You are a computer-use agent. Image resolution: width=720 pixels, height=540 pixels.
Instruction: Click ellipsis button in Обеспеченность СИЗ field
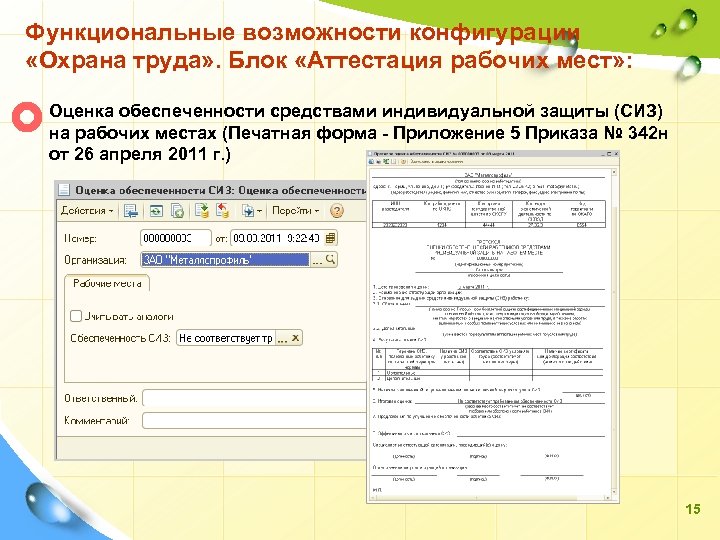(282, 339)
